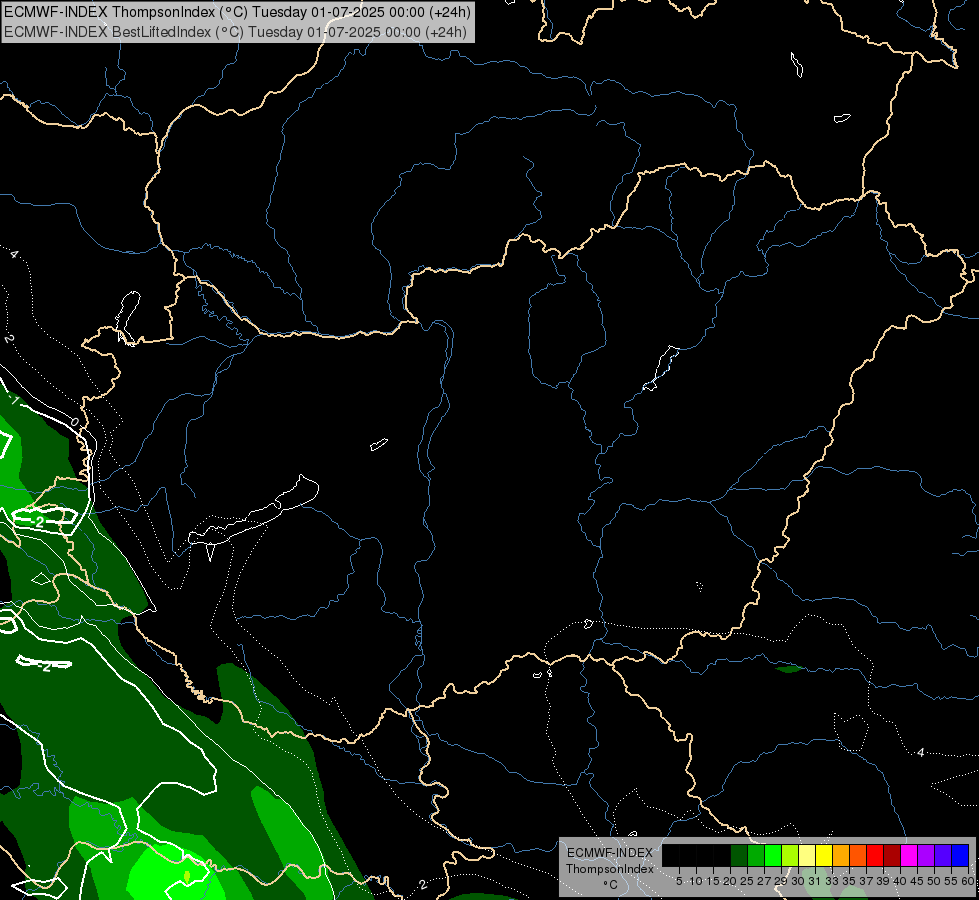The height and width of the screenshot is (900, 979).
Task: Click the BestLiftedIndex title line in the header
Action: tap(235, 32)
